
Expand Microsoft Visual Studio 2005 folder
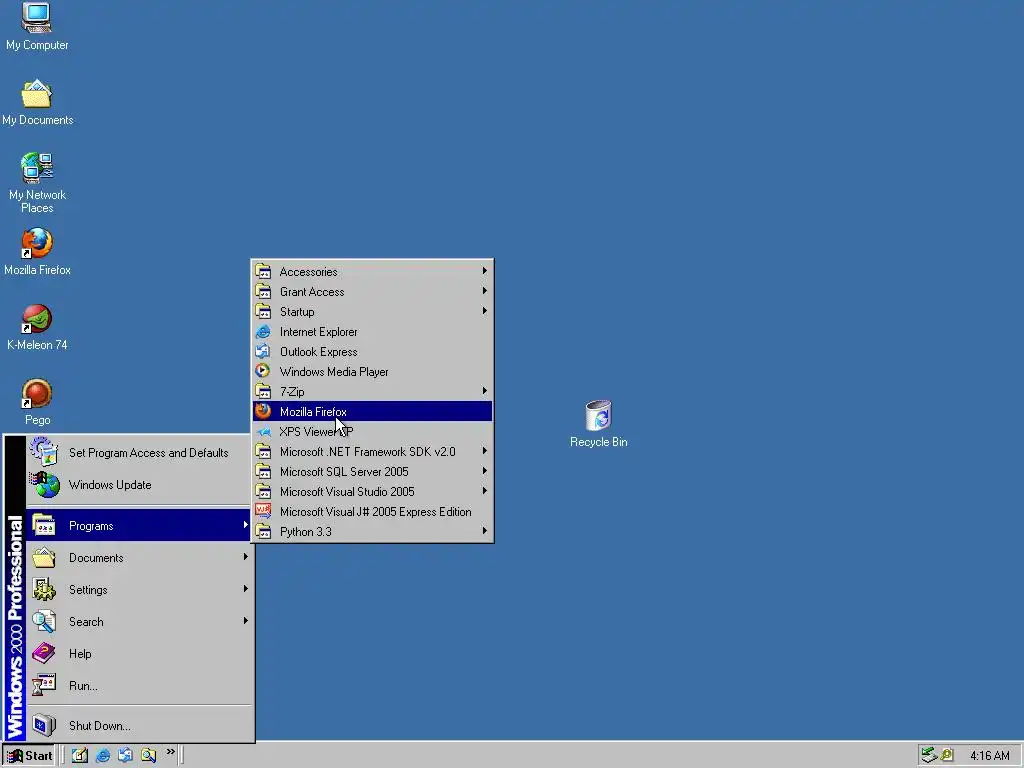372,491
